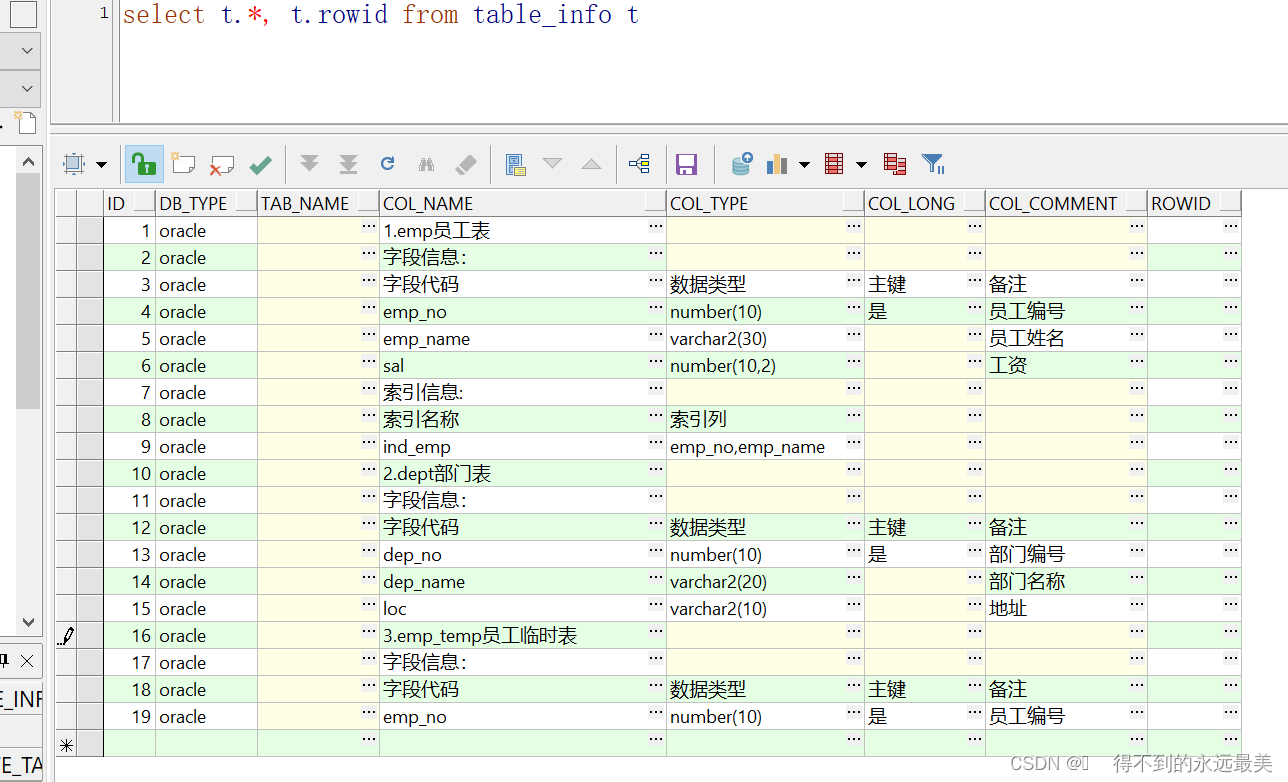Click the ellipsis button in emp_name row
This screenshot has width=1288, height=782.
coord(654,338)
